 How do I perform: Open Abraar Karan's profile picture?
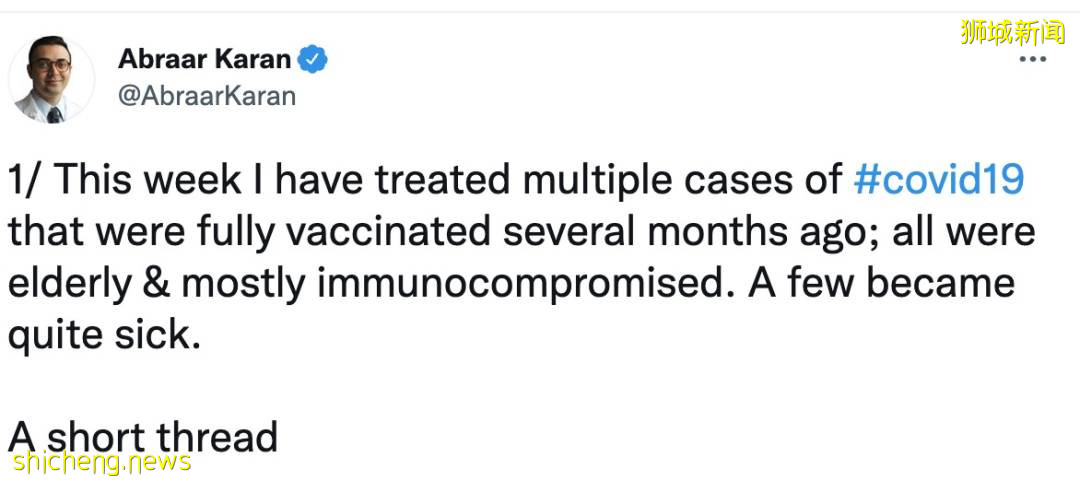(x=52, y=82)
